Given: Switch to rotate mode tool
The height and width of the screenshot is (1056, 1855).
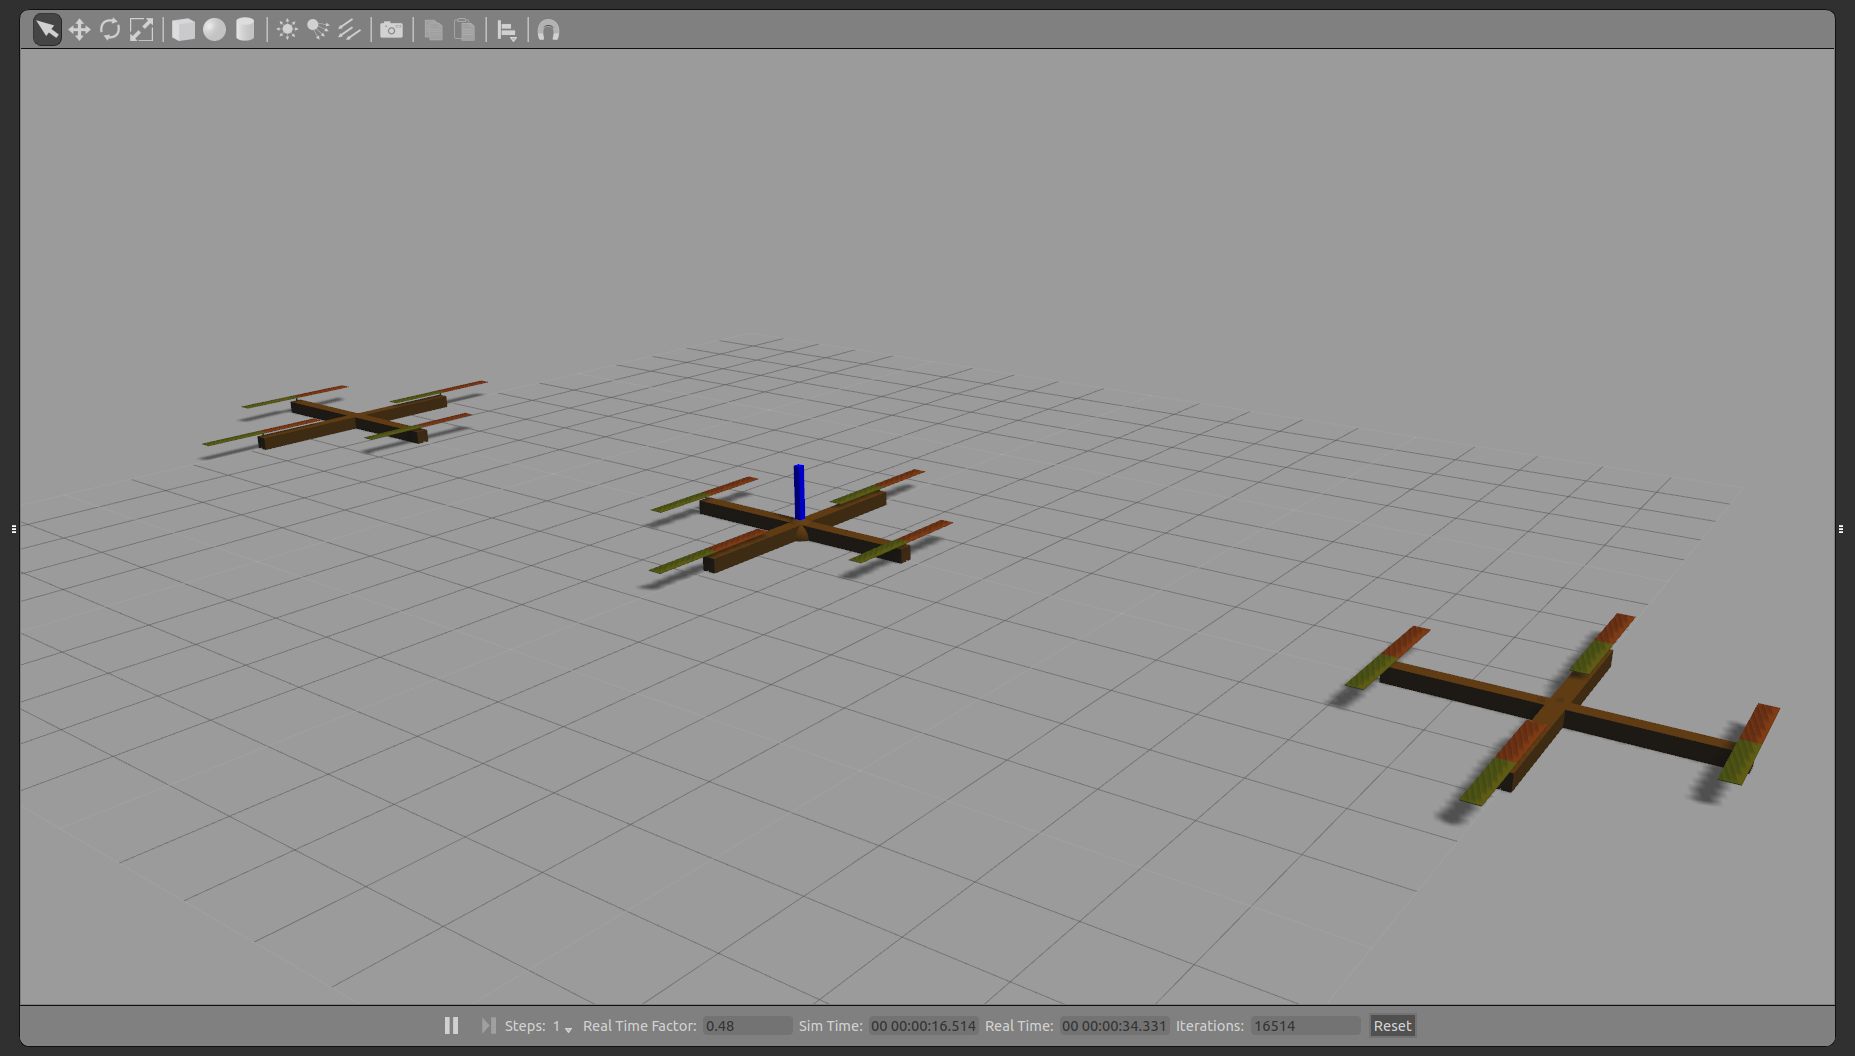Looking at the screenshot, I should pos(110,30).
